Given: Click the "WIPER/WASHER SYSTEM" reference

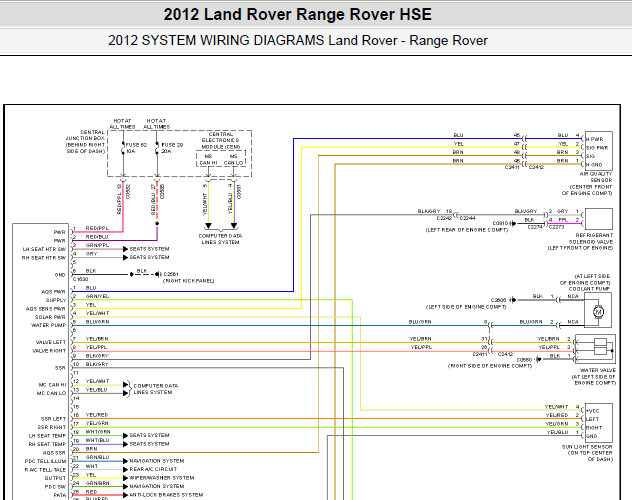Looking at the screenshot, I should point(162,478).
